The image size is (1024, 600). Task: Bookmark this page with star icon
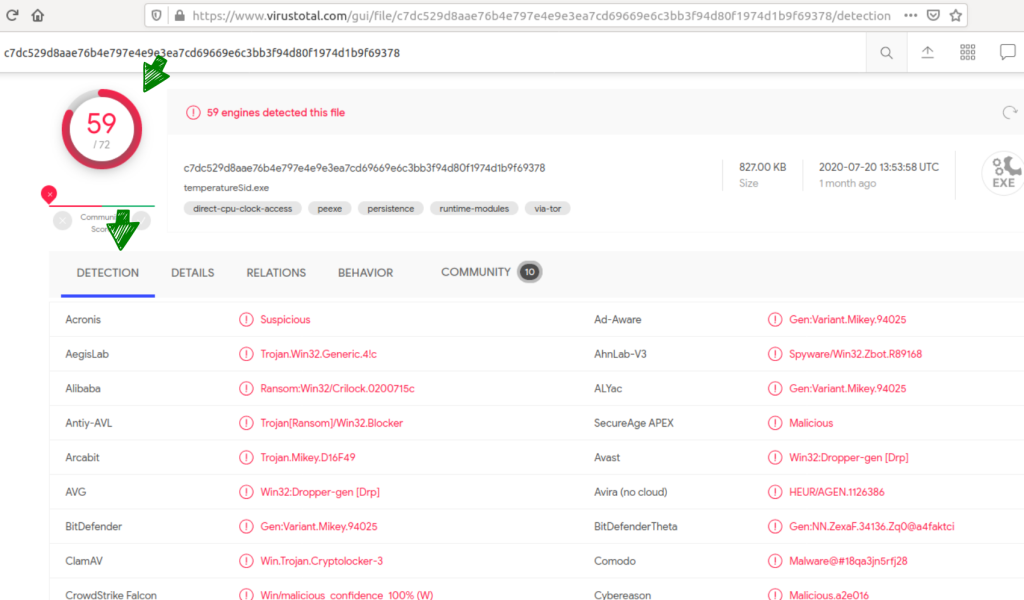[x=956, y=16]
